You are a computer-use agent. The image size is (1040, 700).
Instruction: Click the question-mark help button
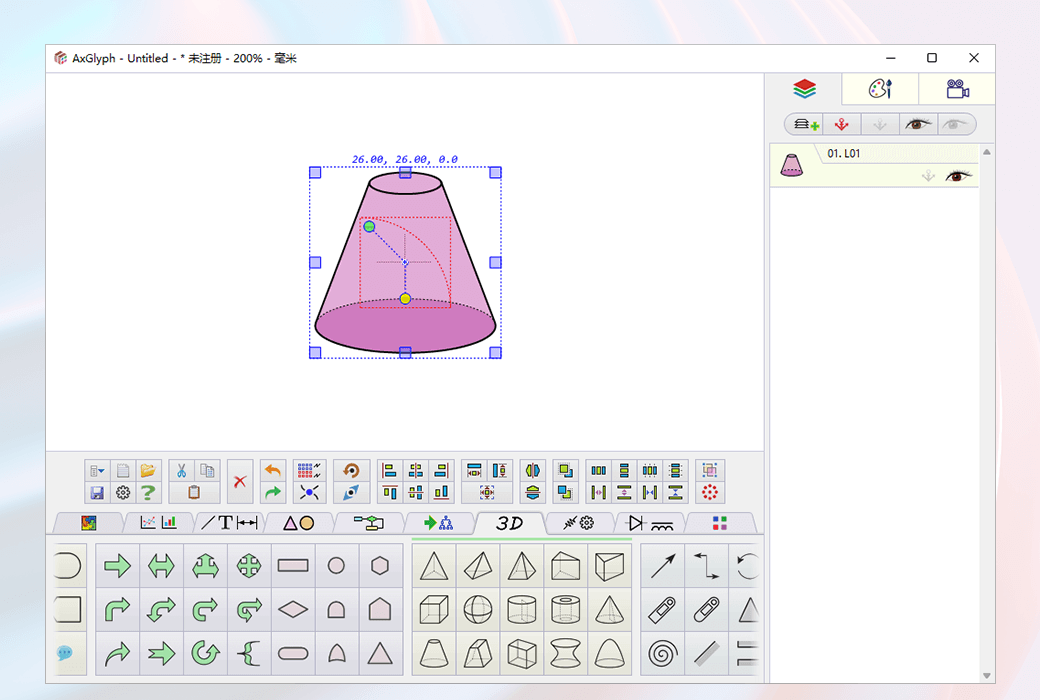147,492
